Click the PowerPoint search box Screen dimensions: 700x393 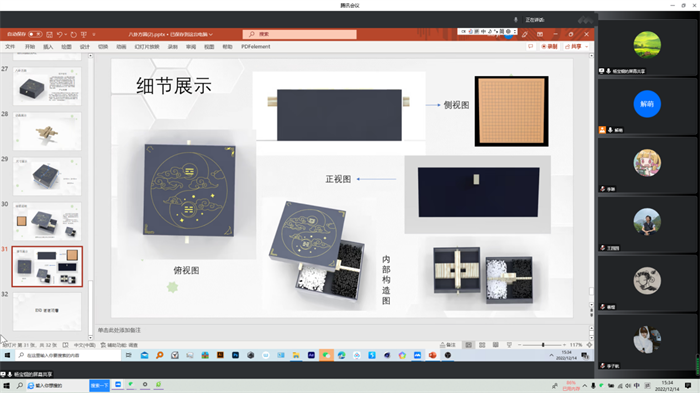click(x=300, y=34)
